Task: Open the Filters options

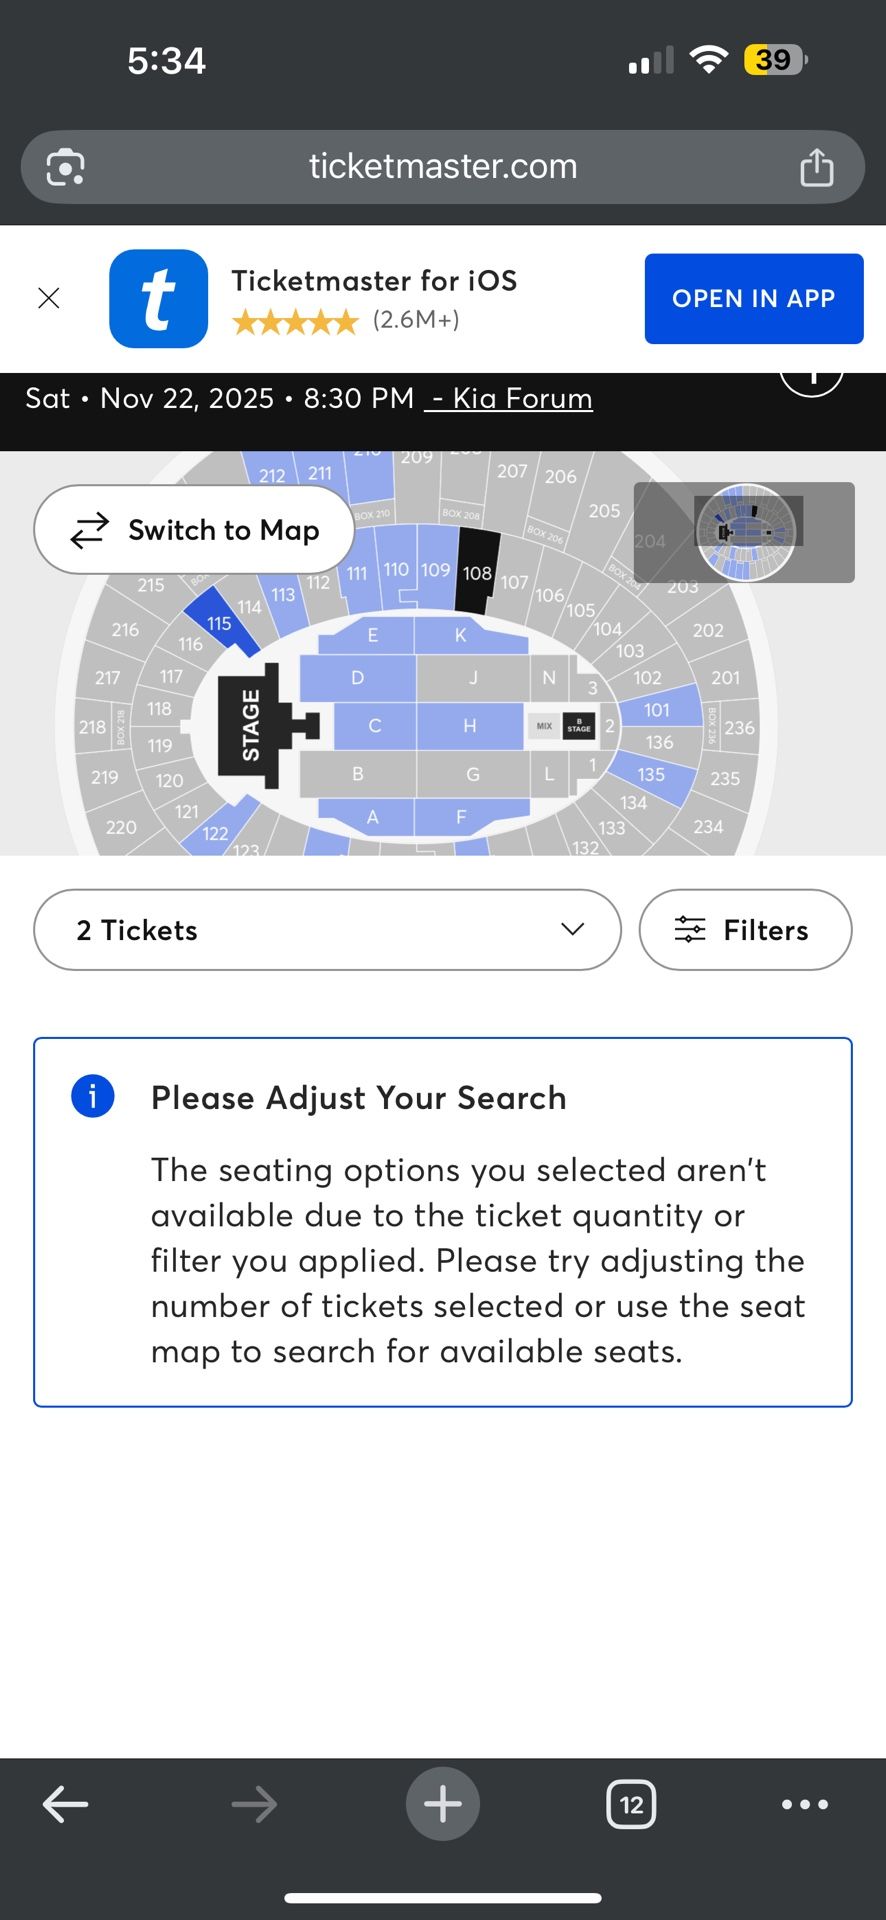Action: point(745,930)
